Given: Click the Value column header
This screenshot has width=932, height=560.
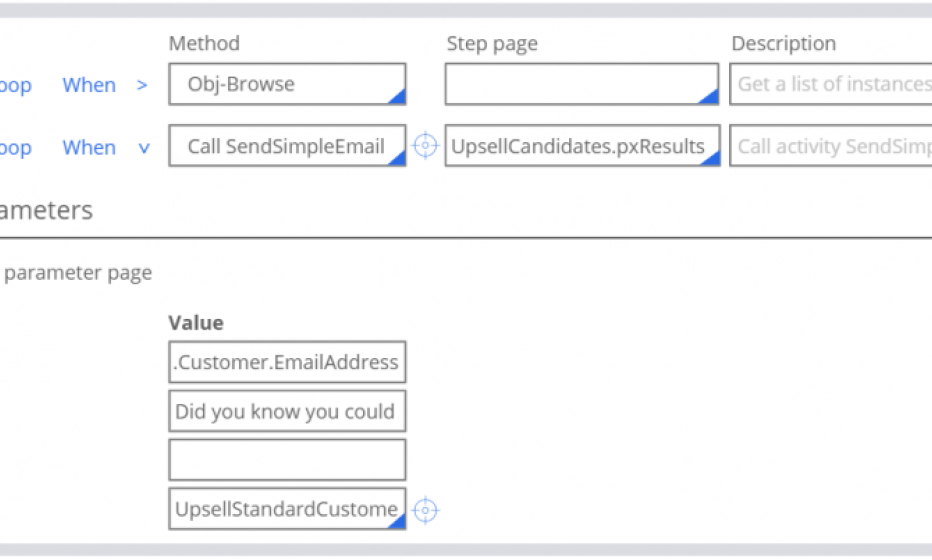Looking at the screenshot, I should coord(196,323).
